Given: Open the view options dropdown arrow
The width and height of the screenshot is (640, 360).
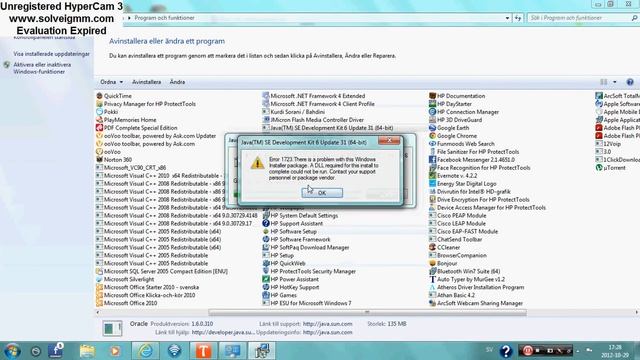Looking at the screenshot, I should pos(615,82).
